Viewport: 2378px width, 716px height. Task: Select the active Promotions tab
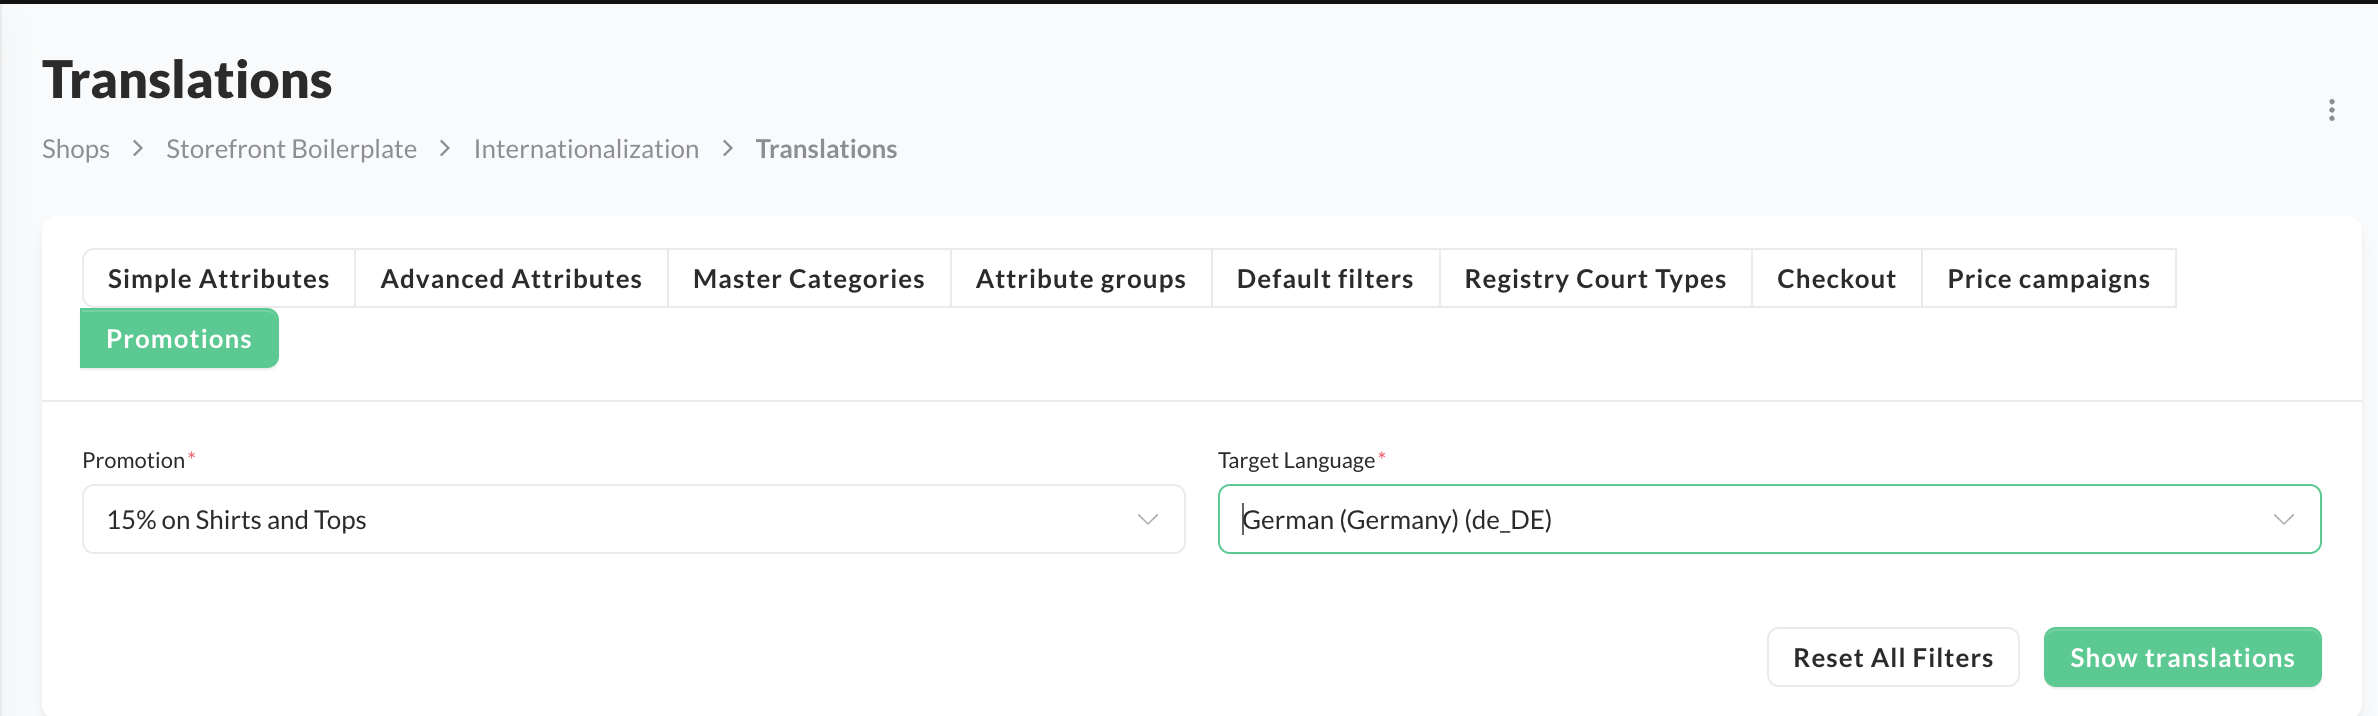[179, 339]
